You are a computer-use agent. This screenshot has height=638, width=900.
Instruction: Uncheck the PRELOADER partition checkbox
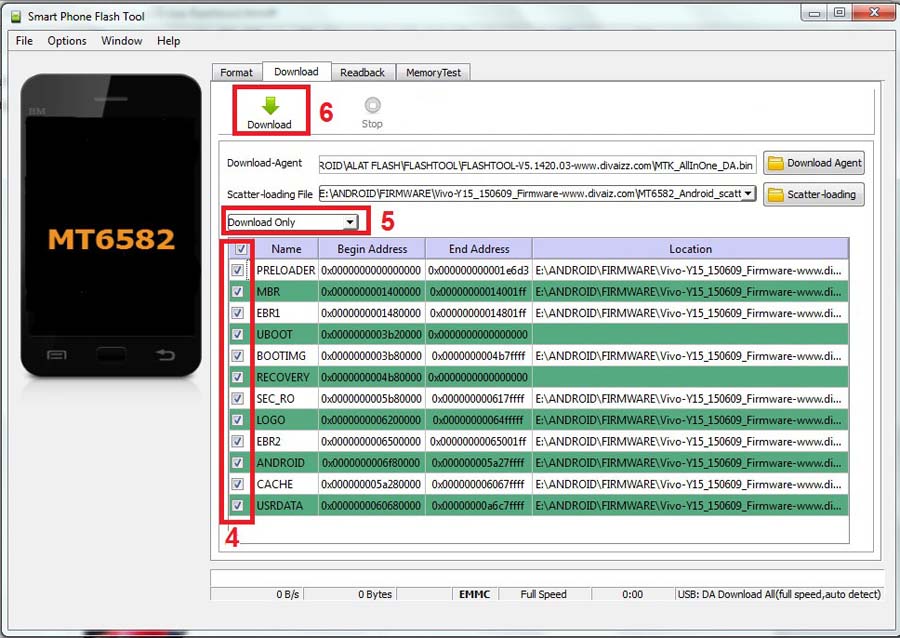237,270
